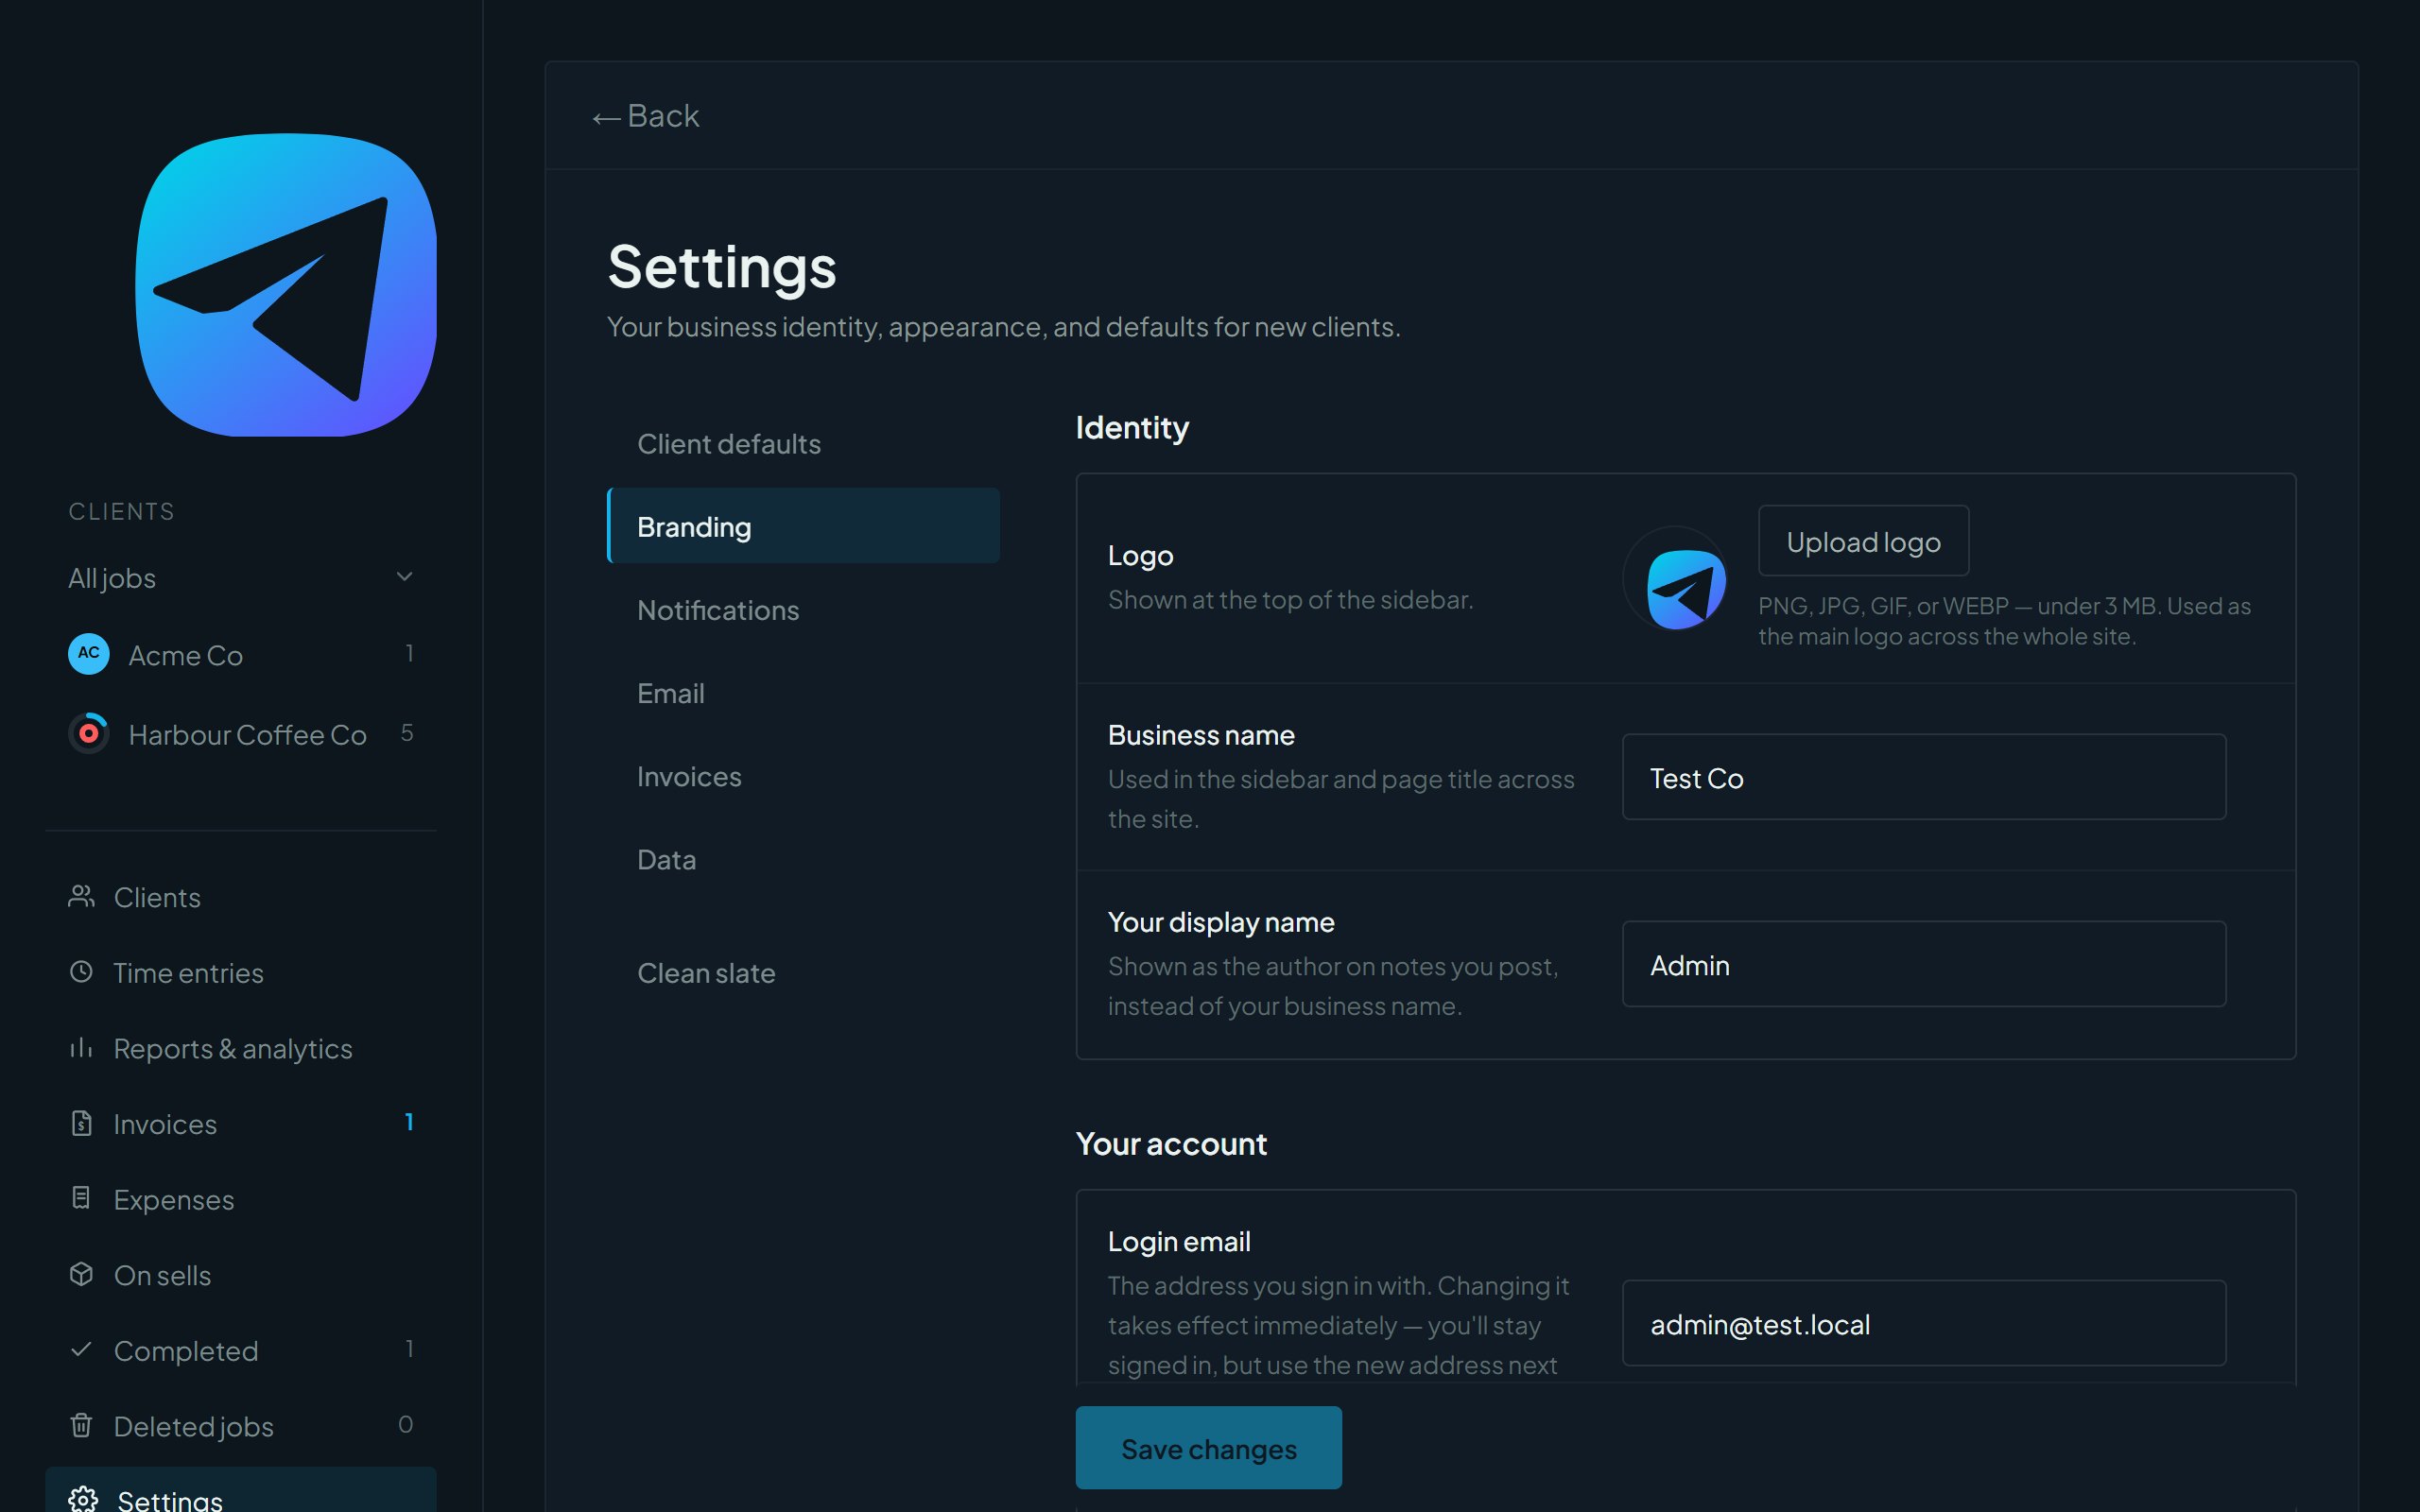Click the Harbour Coffee Co avatar icon
Viewport: 2420px width, 1512px height.
coord(89,733)
